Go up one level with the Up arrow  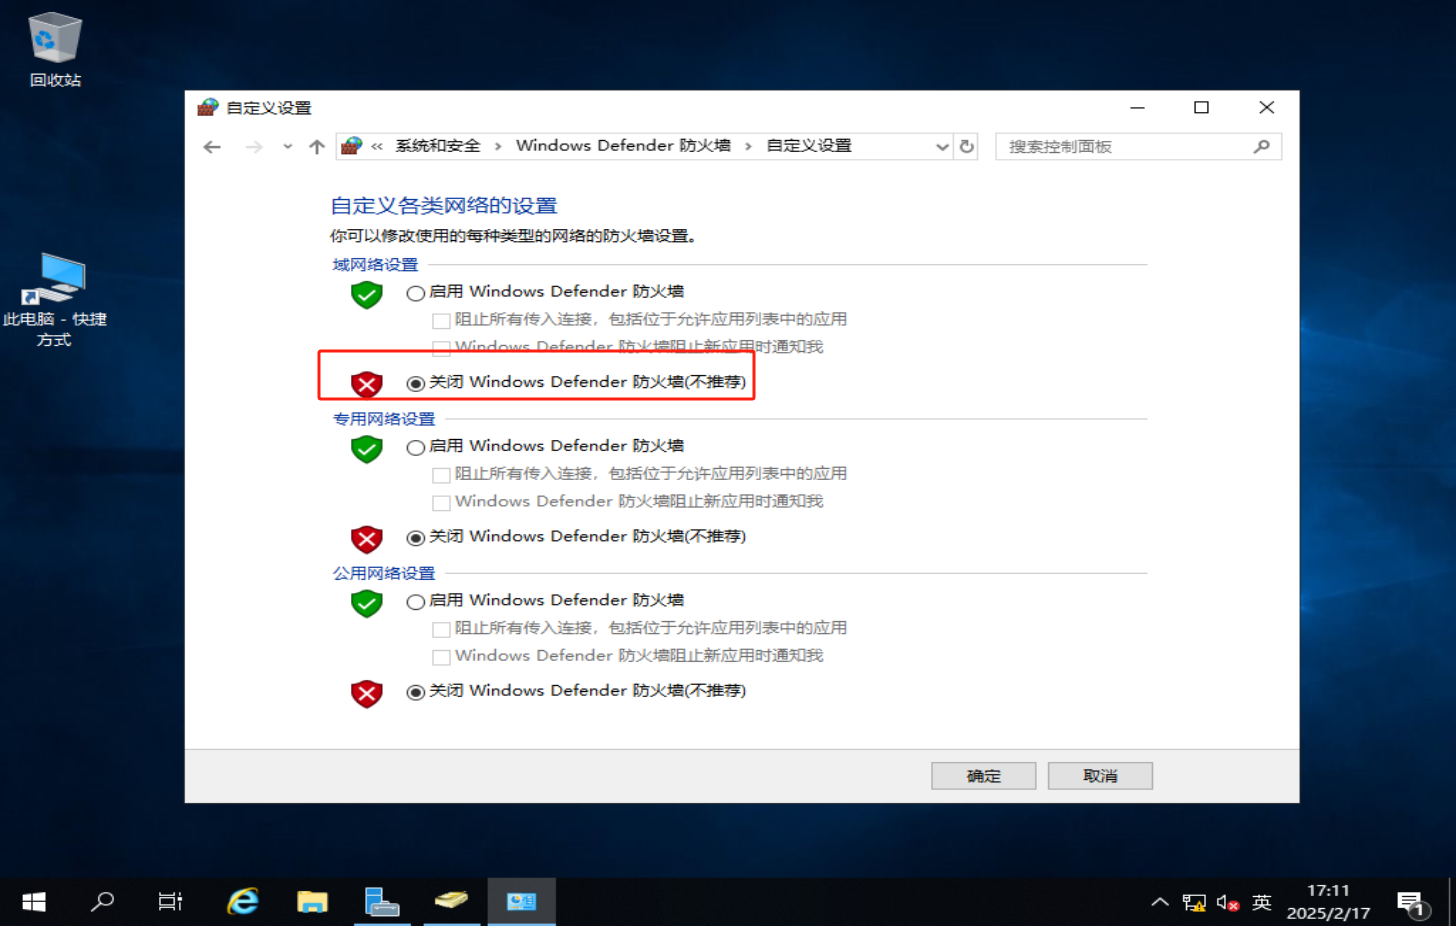click(317, 147)
